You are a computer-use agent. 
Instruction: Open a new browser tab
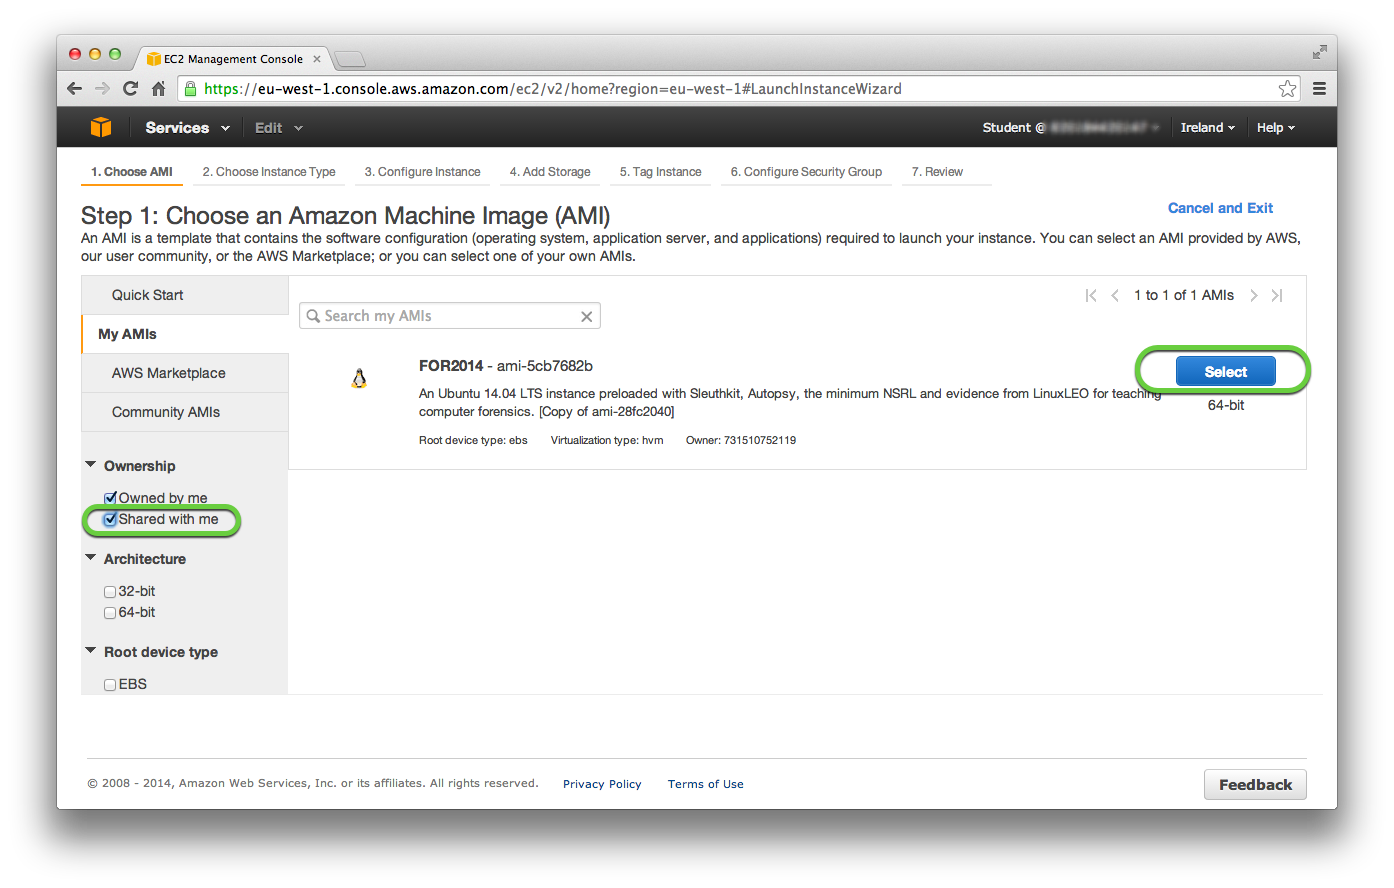(349, 59)
